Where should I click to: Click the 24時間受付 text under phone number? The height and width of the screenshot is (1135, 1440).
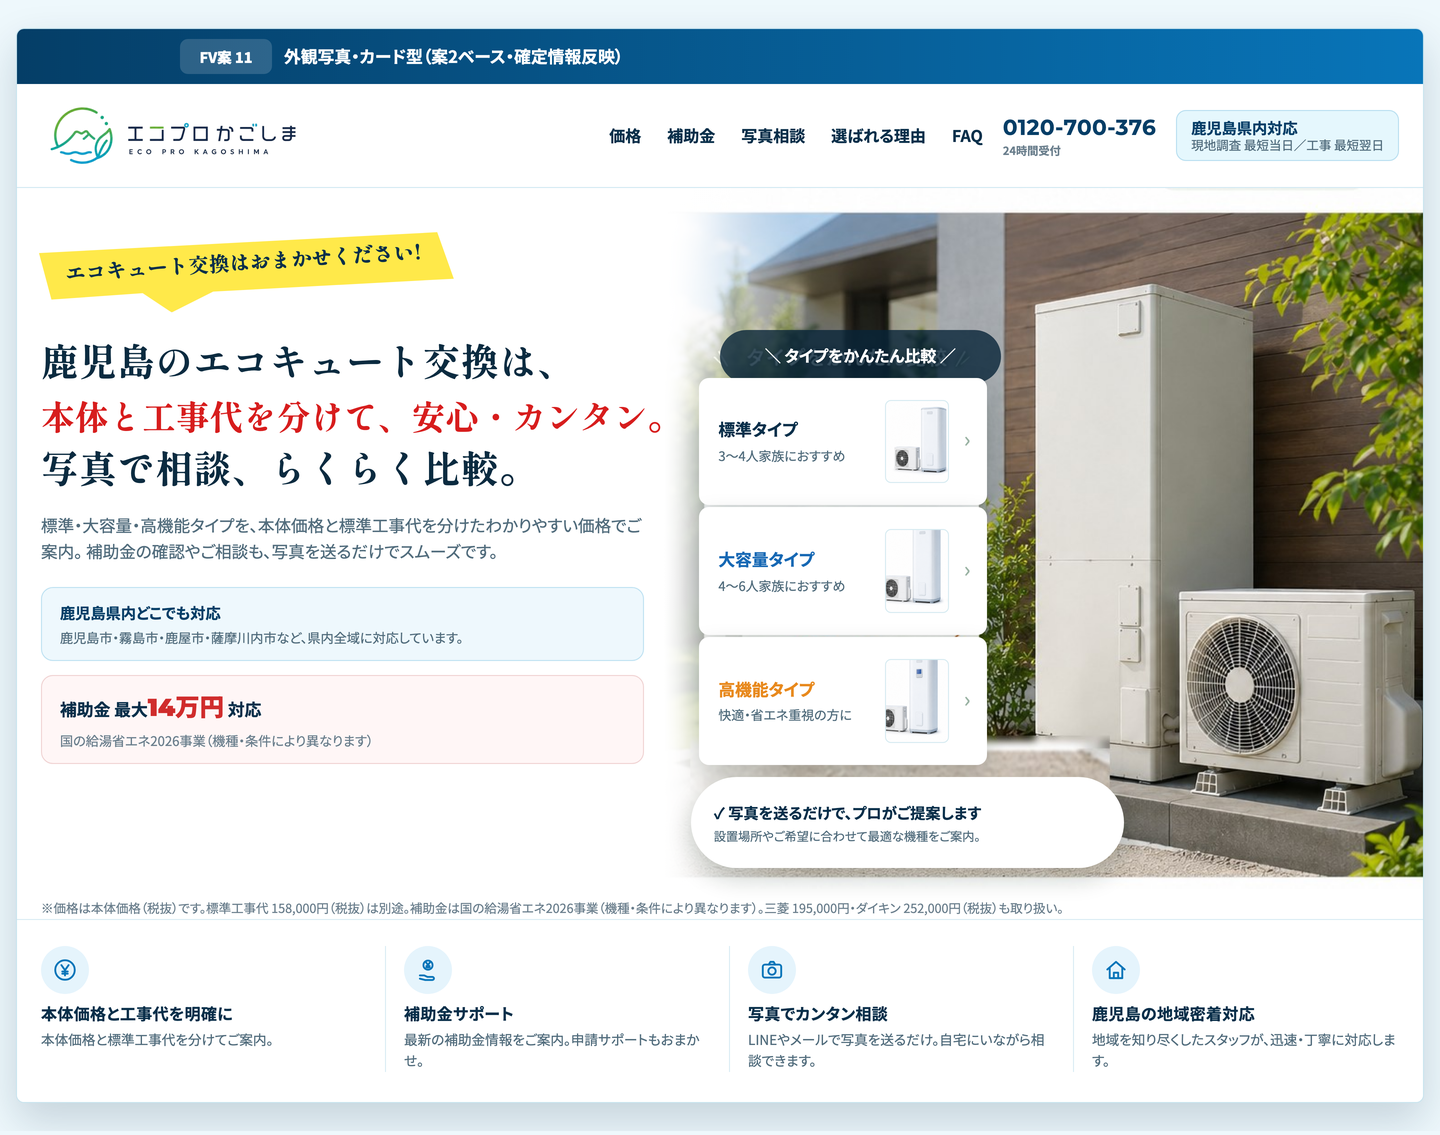[1032, 151]
